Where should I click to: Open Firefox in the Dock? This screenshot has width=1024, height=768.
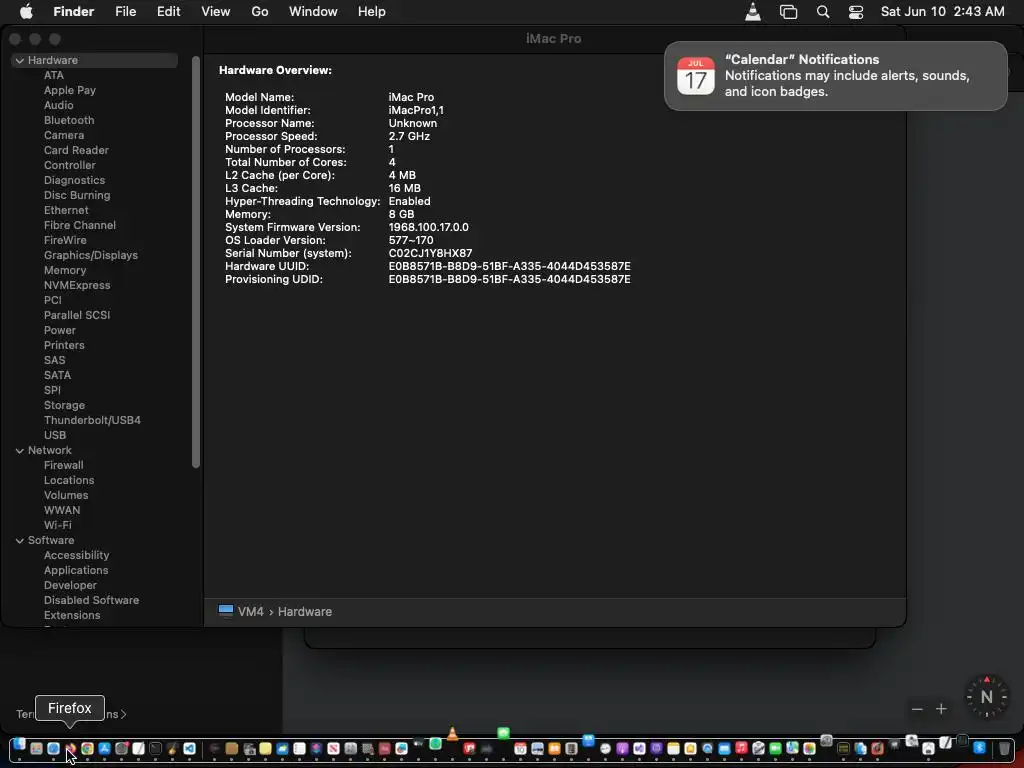(71, 748)
